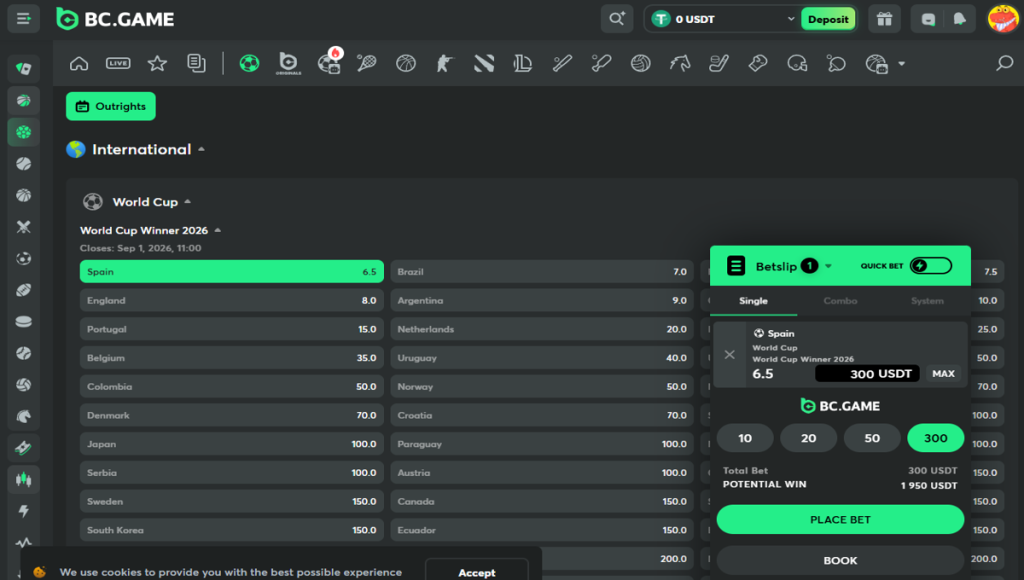
Task: Click the home icon in the sports navigation
Action: tap(79, 63)
